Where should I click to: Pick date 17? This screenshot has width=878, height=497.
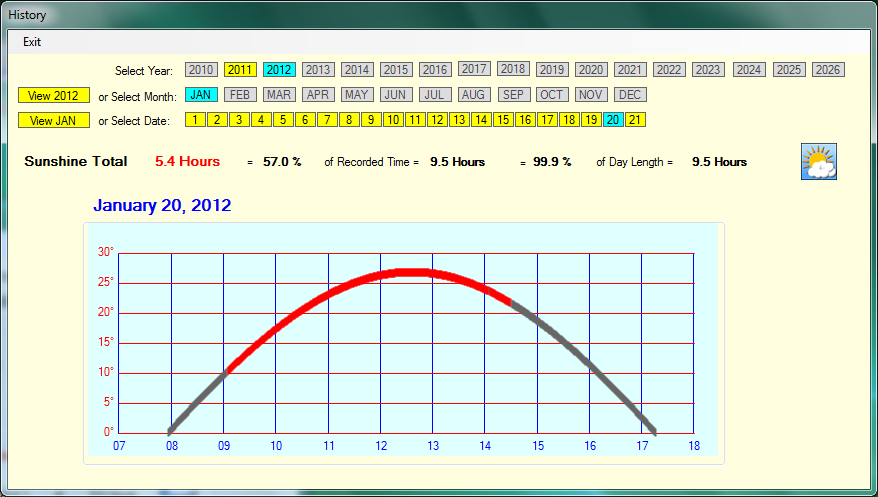click(548, 120)
